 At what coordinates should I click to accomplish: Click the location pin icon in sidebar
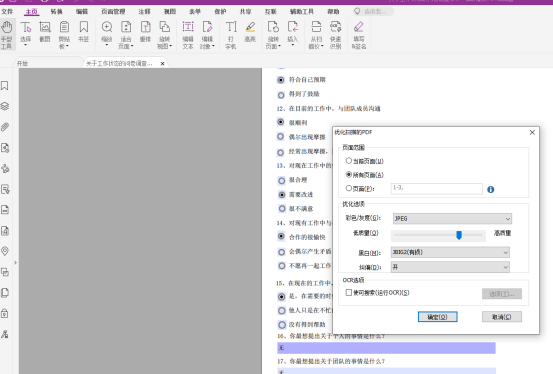(x=5, y=251)
